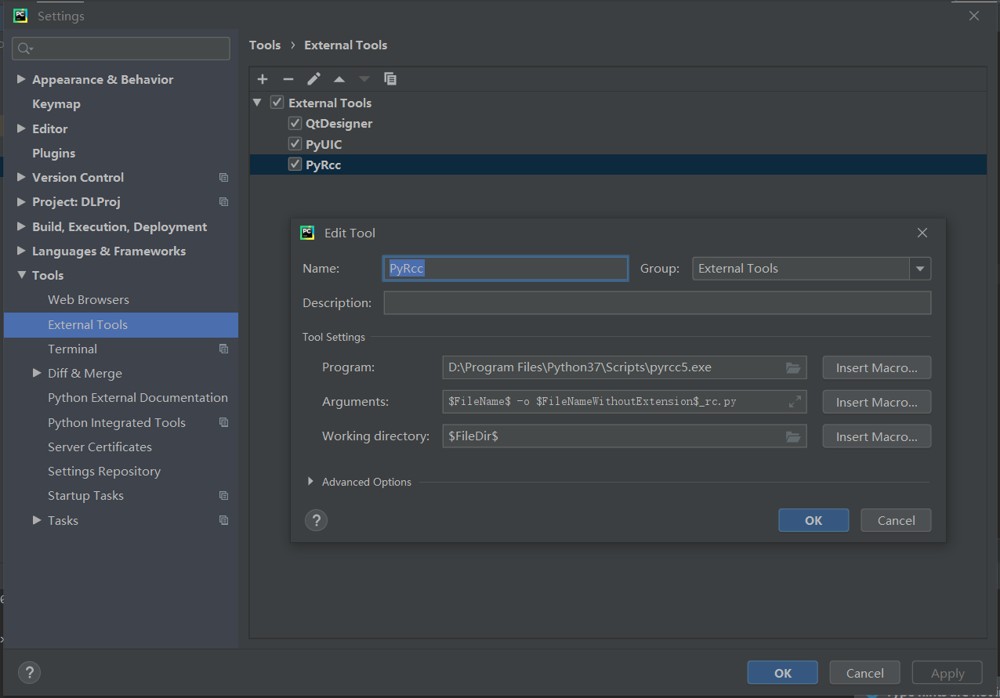Click Cancel in Settings window
Image resolution: width=1000 pixels, height=698 pixels.
865,673
